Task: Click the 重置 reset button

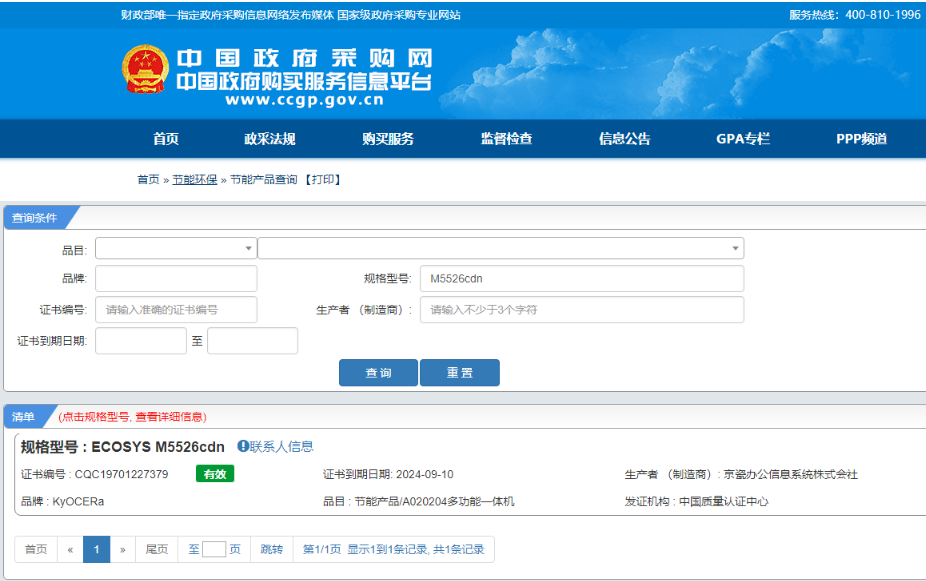Action: [459, 373]
